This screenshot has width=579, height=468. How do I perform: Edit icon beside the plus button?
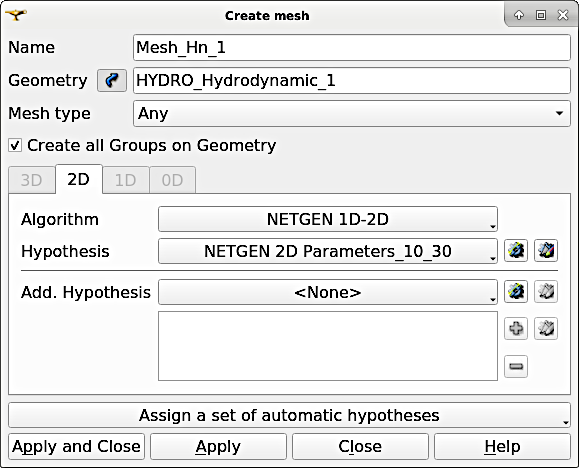(x=546, y=328)
